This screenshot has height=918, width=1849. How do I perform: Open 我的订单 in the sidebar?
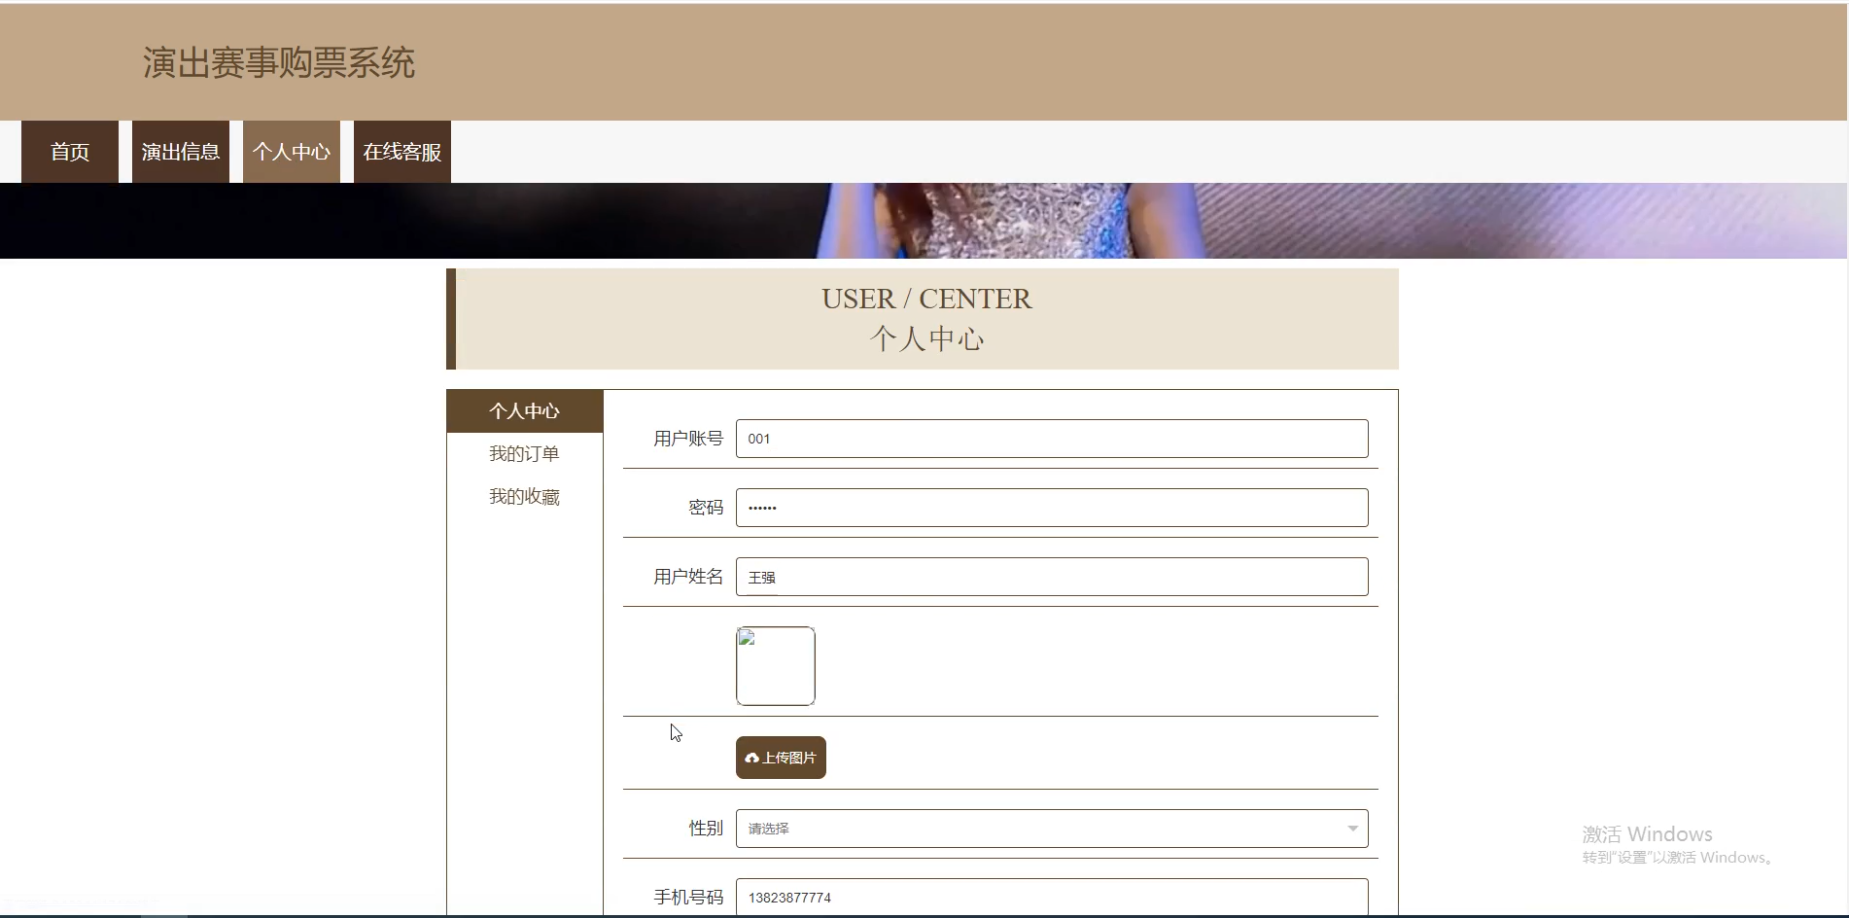coord(524,453)
